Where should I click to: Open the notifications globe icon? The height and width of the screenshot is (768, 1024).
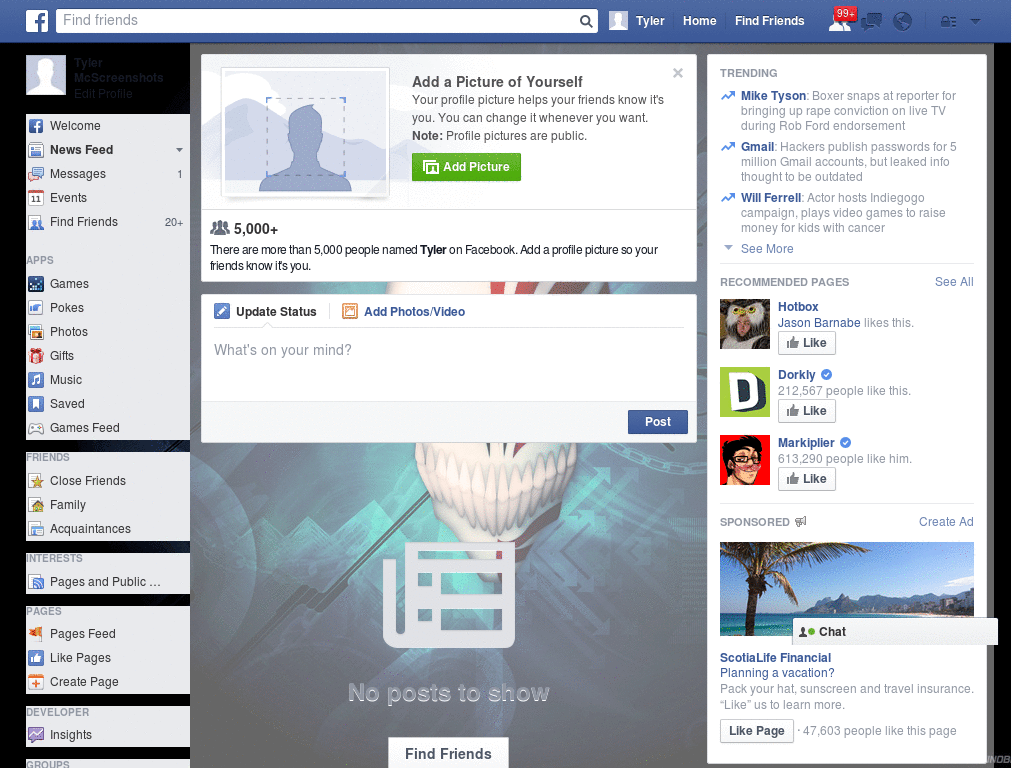coord(903,22)
